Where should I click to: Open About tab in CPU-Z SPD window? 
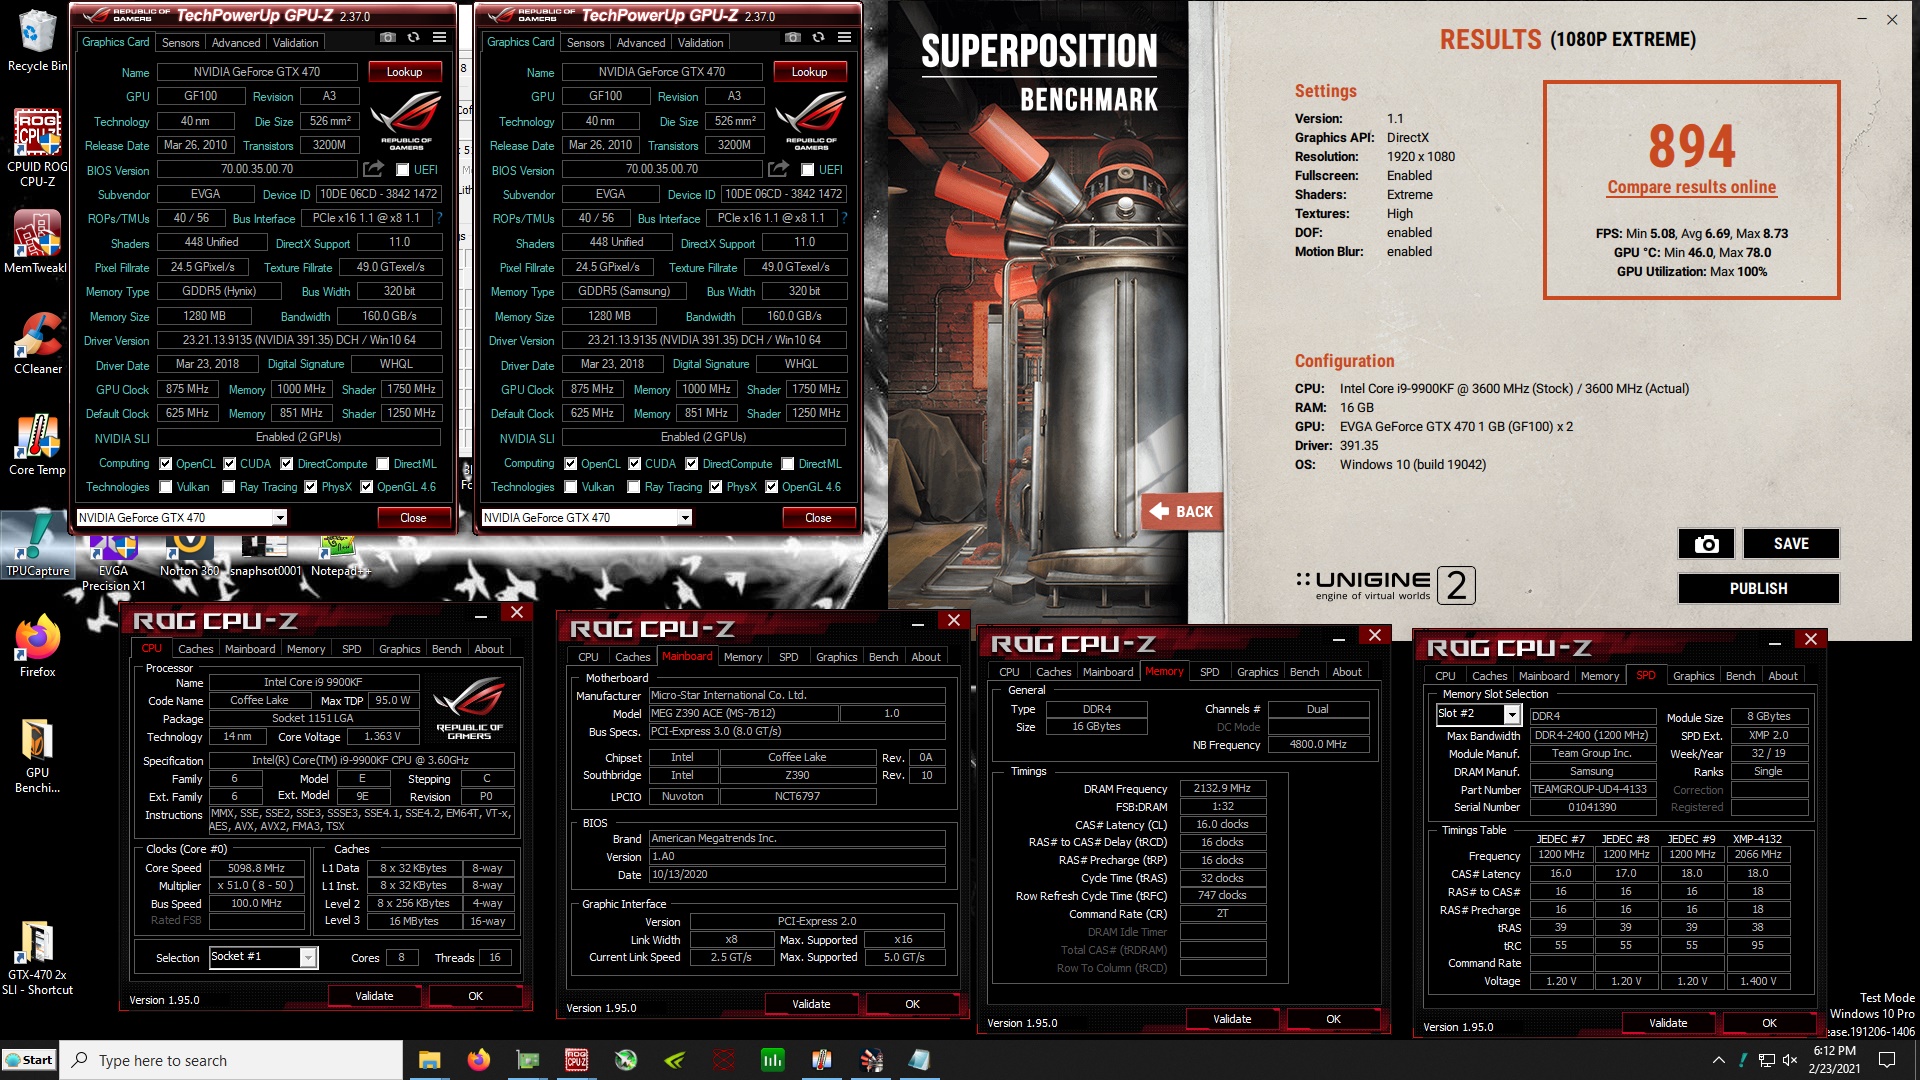tap(1782, 676)
